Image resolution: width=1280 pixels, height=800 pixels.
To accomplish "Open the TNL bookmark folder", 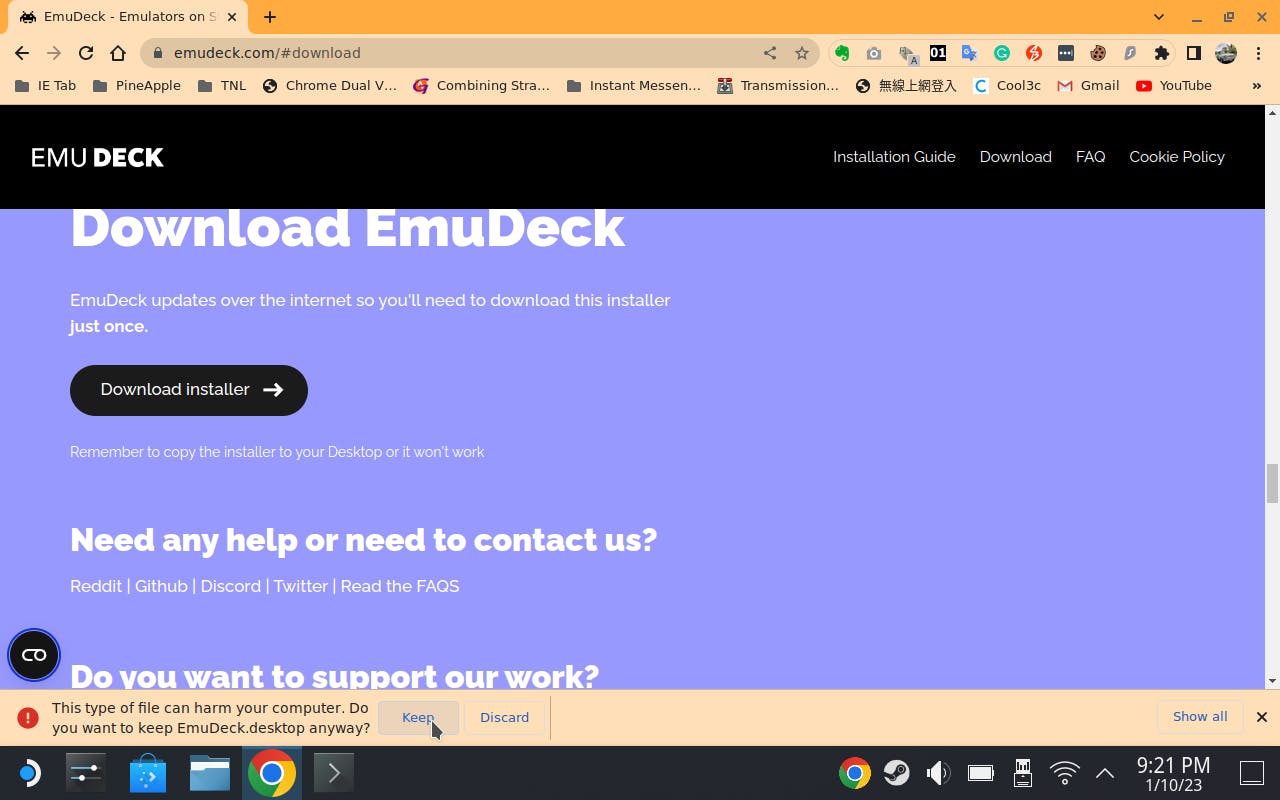I will [x=222, y=86].
